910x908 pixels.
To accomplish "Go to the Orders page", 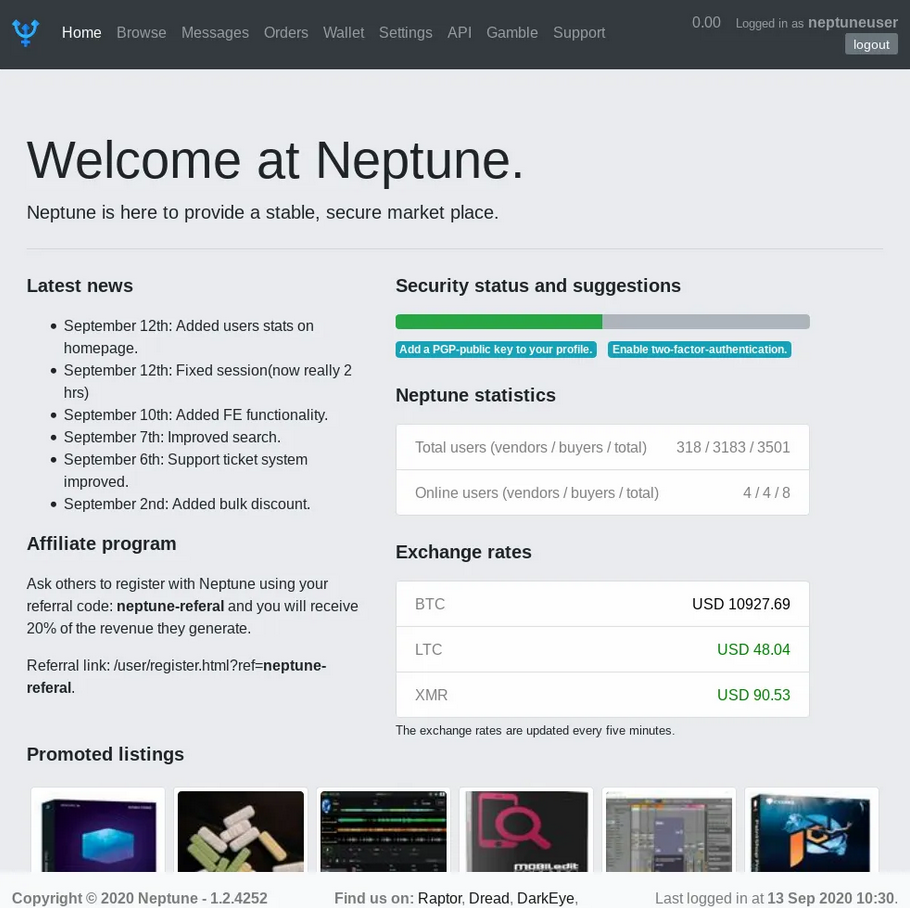I will tap(286, 32).
